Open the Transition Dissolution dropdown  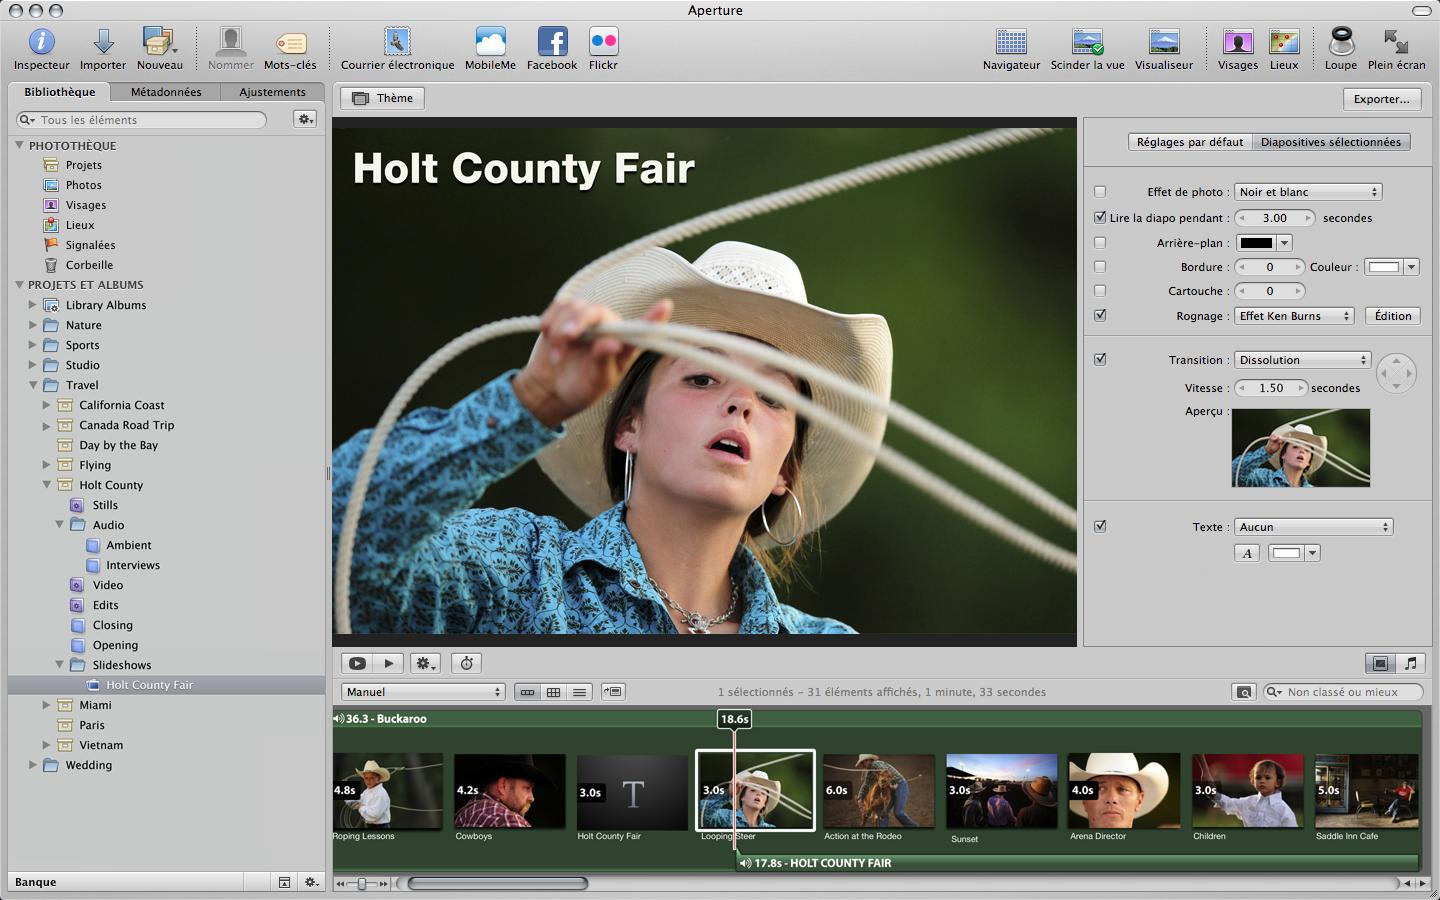(1302, 360)
